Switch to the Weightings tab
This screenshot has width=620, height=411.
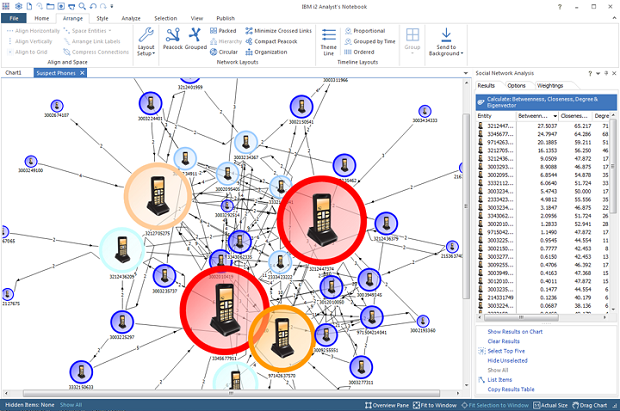[x=550, y=86]
